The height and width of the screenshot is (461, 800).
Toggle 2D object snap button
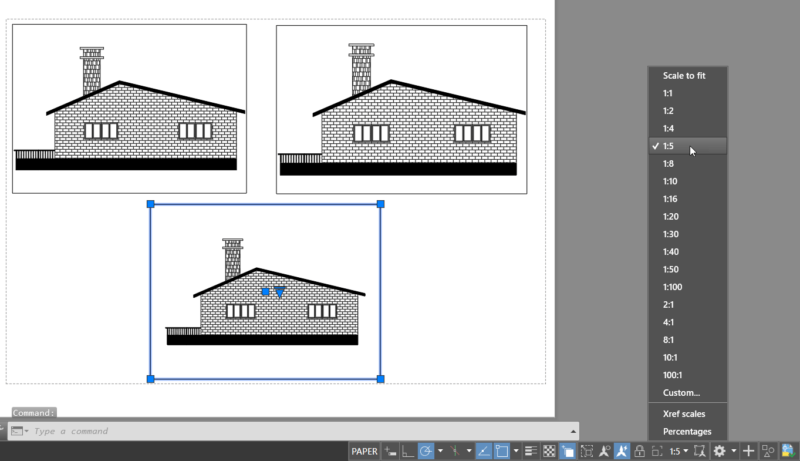coord(502,451)
